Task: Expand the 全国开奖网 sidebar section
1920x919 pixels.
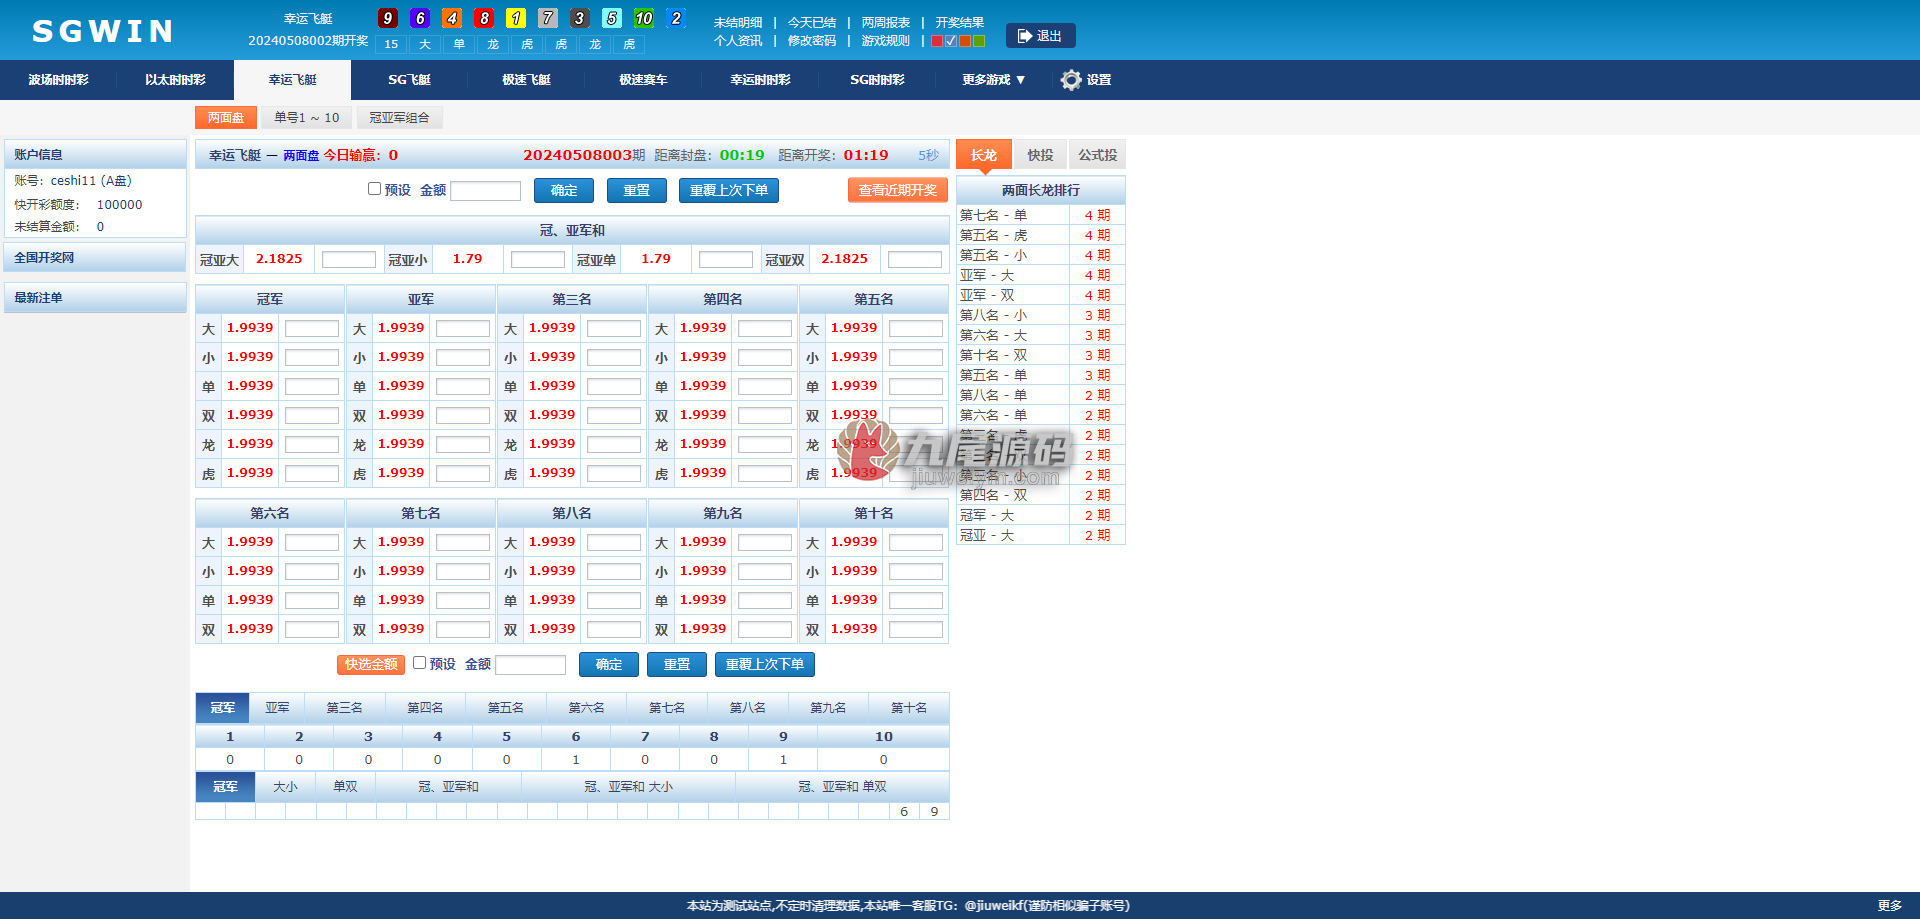Action: [95, 258]
